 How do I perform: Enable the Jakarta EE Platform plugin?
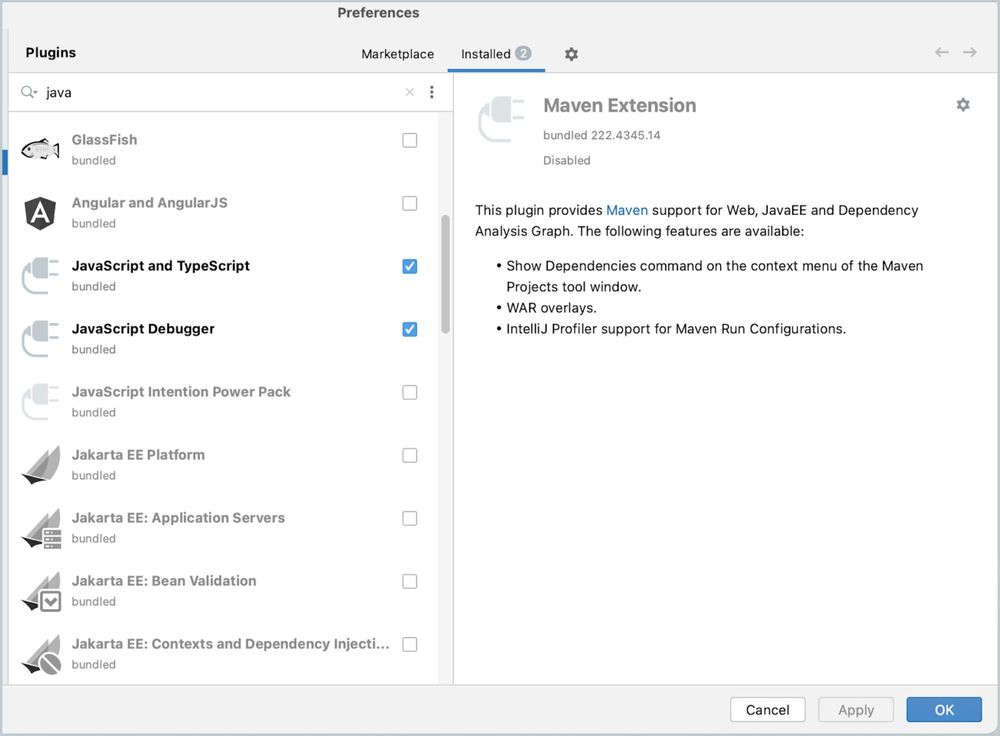coord(409,455)
